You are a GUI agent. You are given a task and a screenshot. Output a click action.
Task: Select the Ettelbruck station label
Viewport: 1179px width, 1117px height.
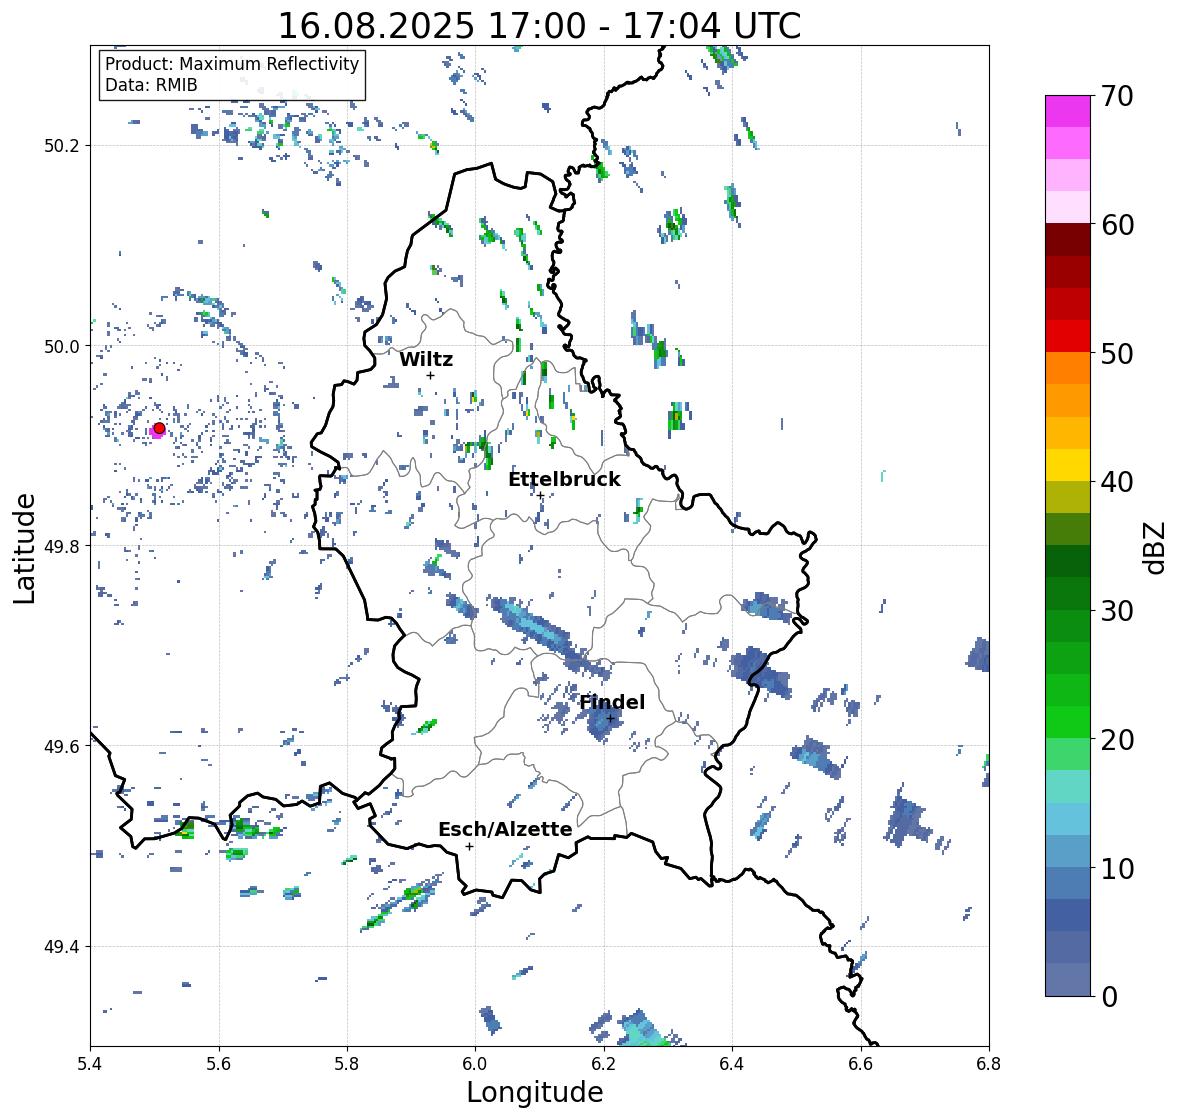click(x=564, y=479)
